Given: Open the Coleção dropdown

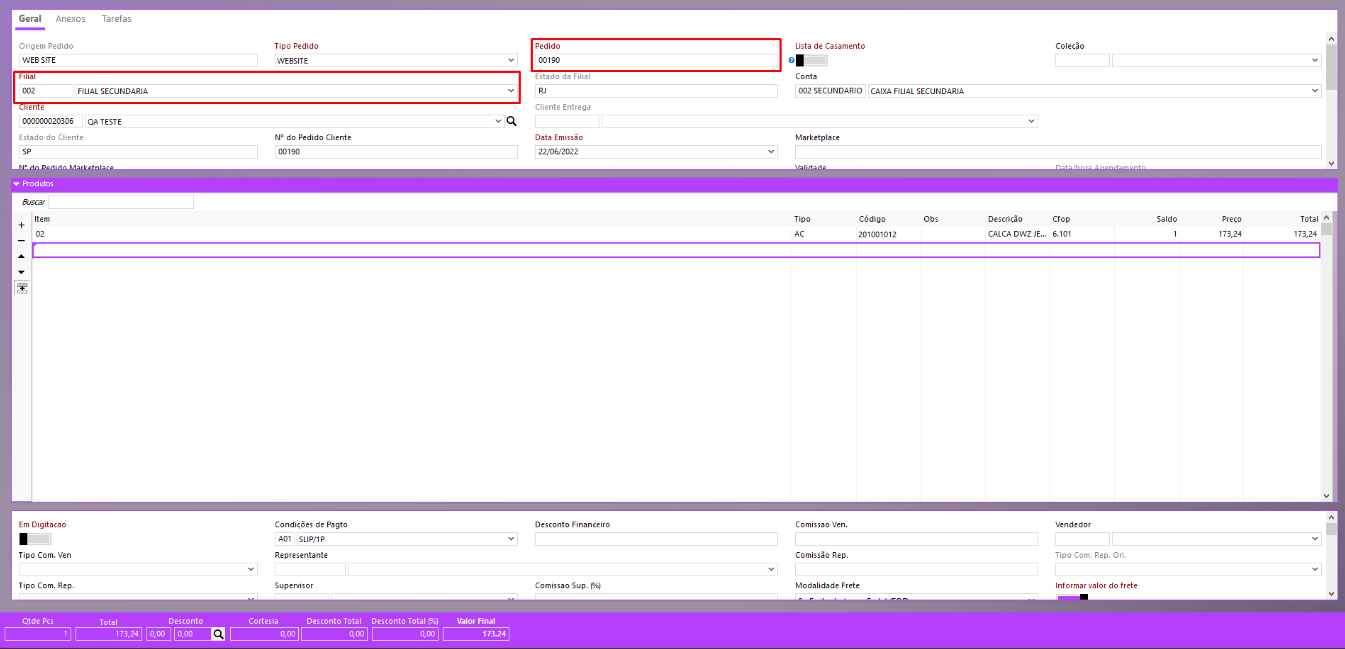Looking at the screenshot, I should tap(1315, 61).
